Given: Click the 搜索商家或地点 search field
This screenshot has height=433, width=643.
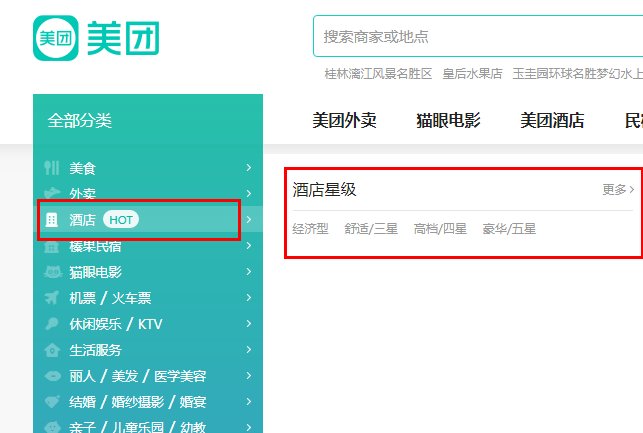Looking at the screenshot, I should pos(478,36).
